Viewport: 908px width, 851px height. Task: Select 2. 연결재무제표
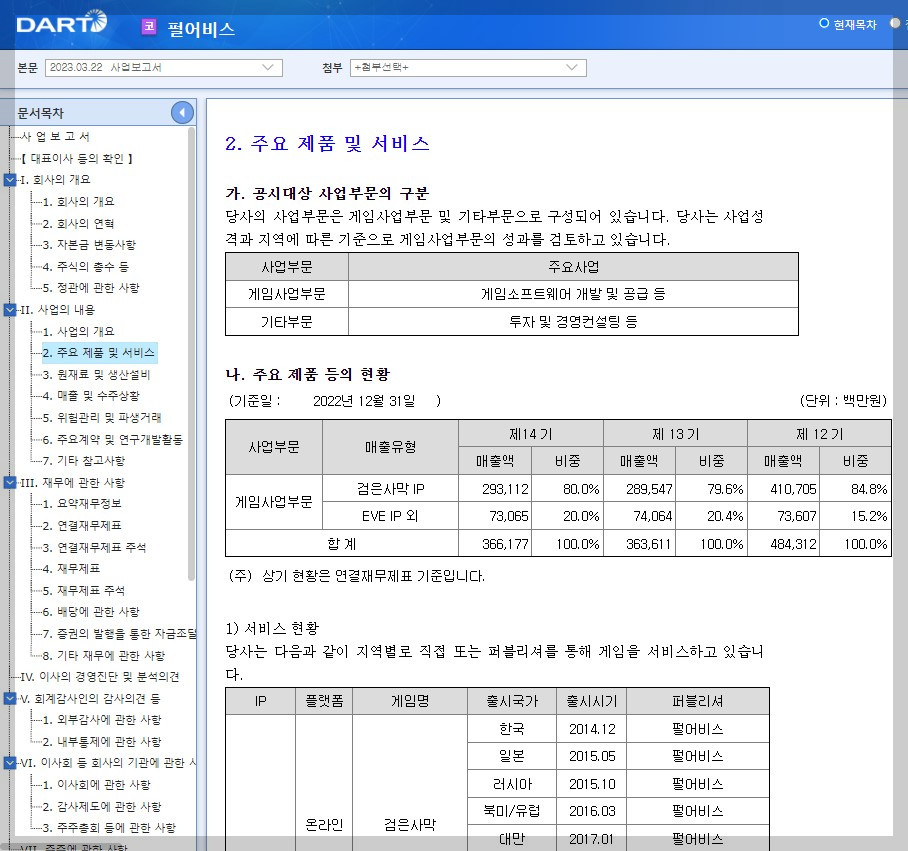tap(82, 526)
